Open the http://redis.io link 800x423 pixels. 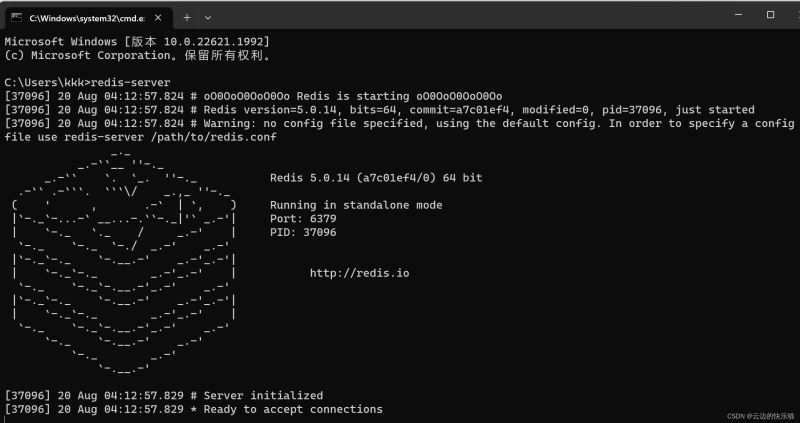point(359,273)
